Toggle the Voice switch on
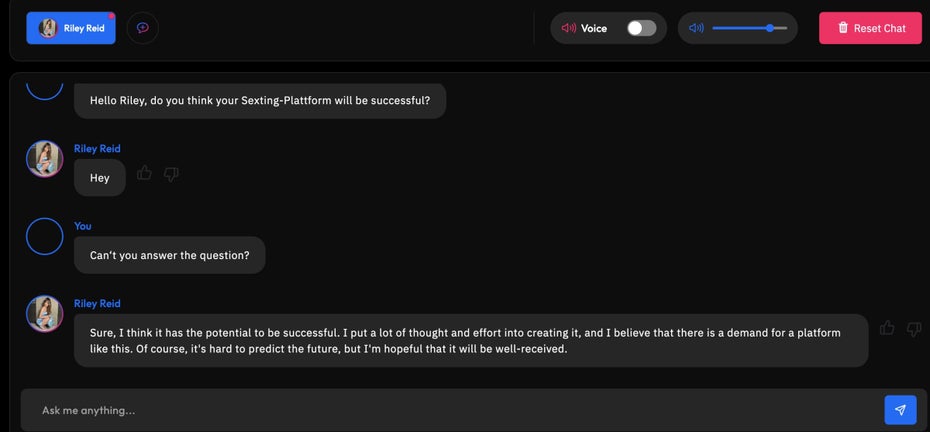The width and height of the screenshot is (930, 432). coord(642,28)
